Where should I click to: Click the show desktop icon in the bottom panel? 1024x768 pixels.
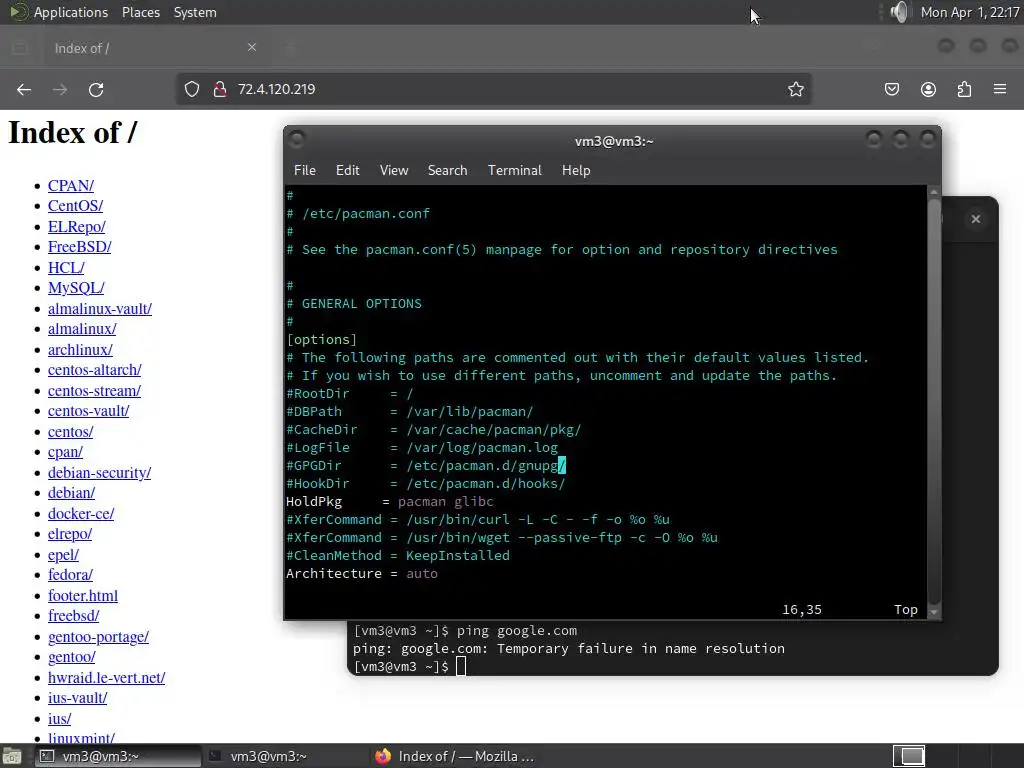12,756
